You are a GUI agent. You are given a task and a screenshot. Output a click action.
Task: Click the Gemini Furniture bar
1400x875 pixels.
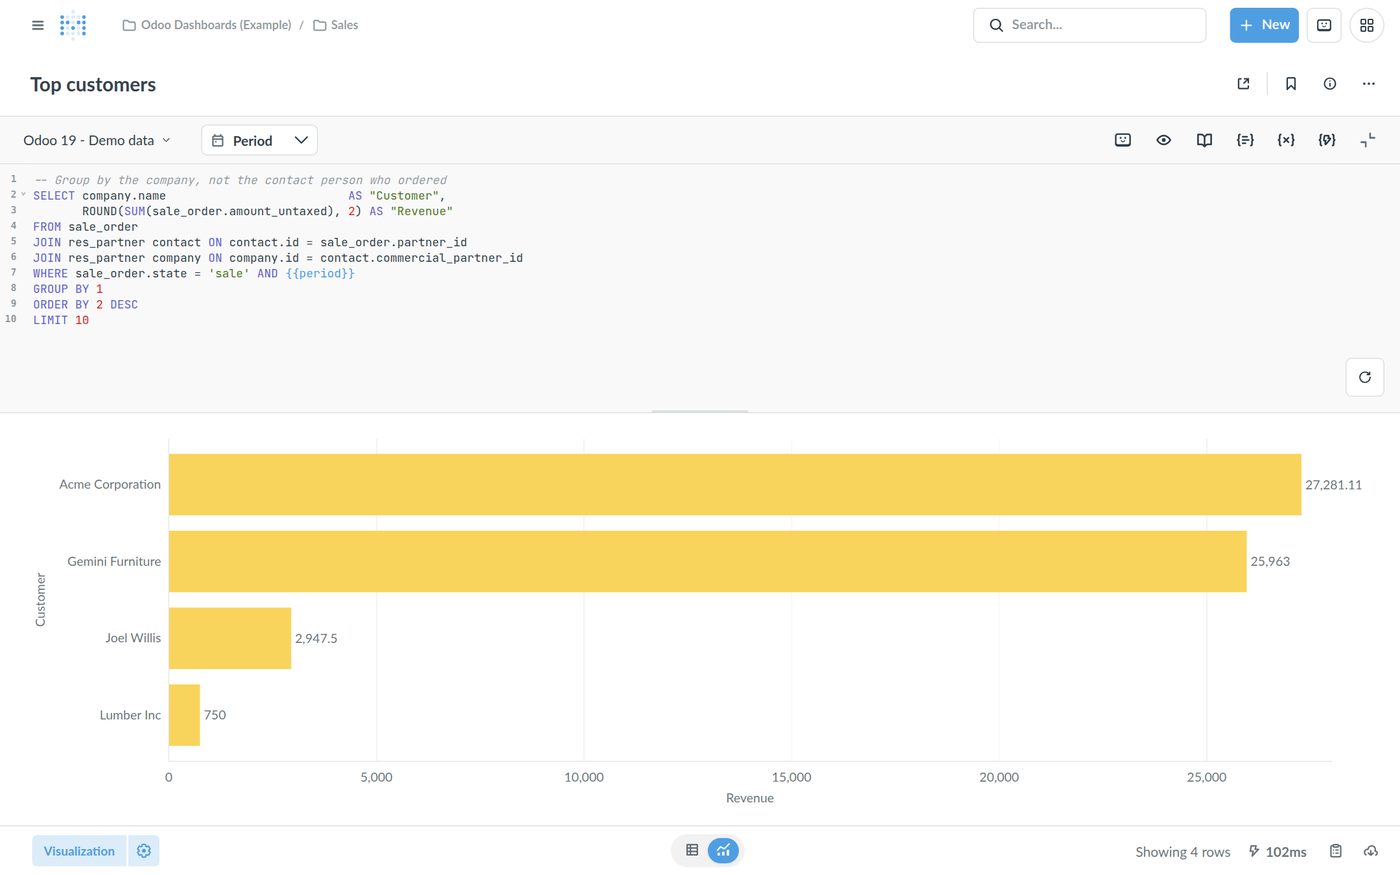708,561
